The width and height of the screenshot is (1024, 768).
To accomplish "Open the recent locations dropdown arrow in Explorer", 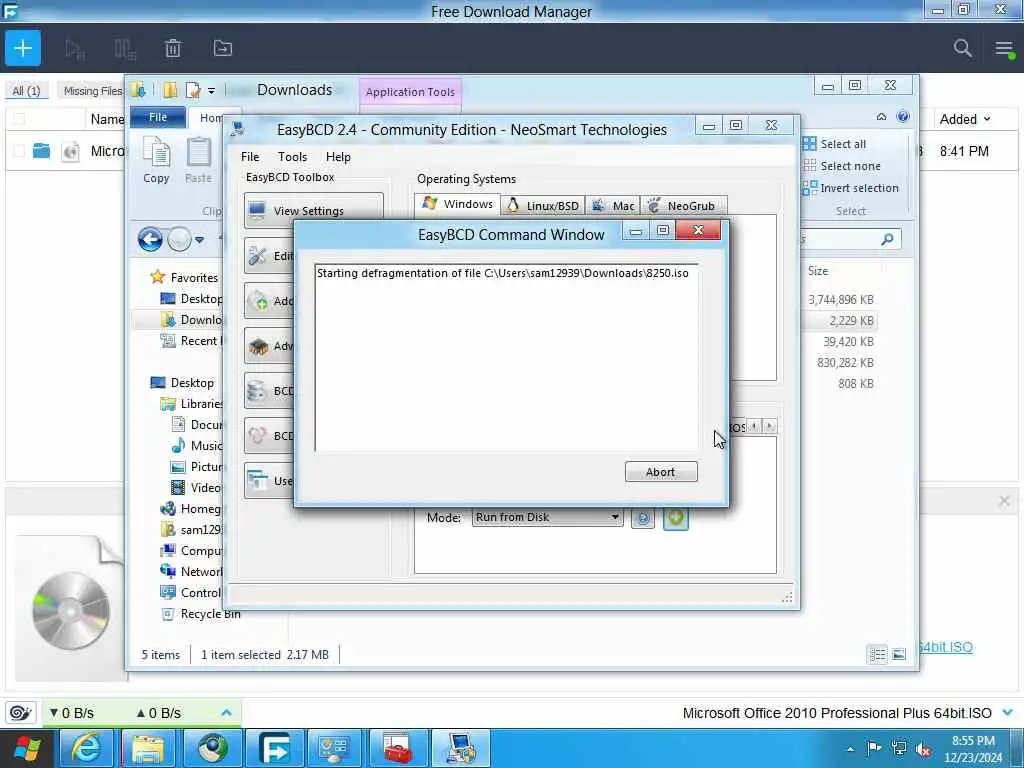I will point(200,240).
